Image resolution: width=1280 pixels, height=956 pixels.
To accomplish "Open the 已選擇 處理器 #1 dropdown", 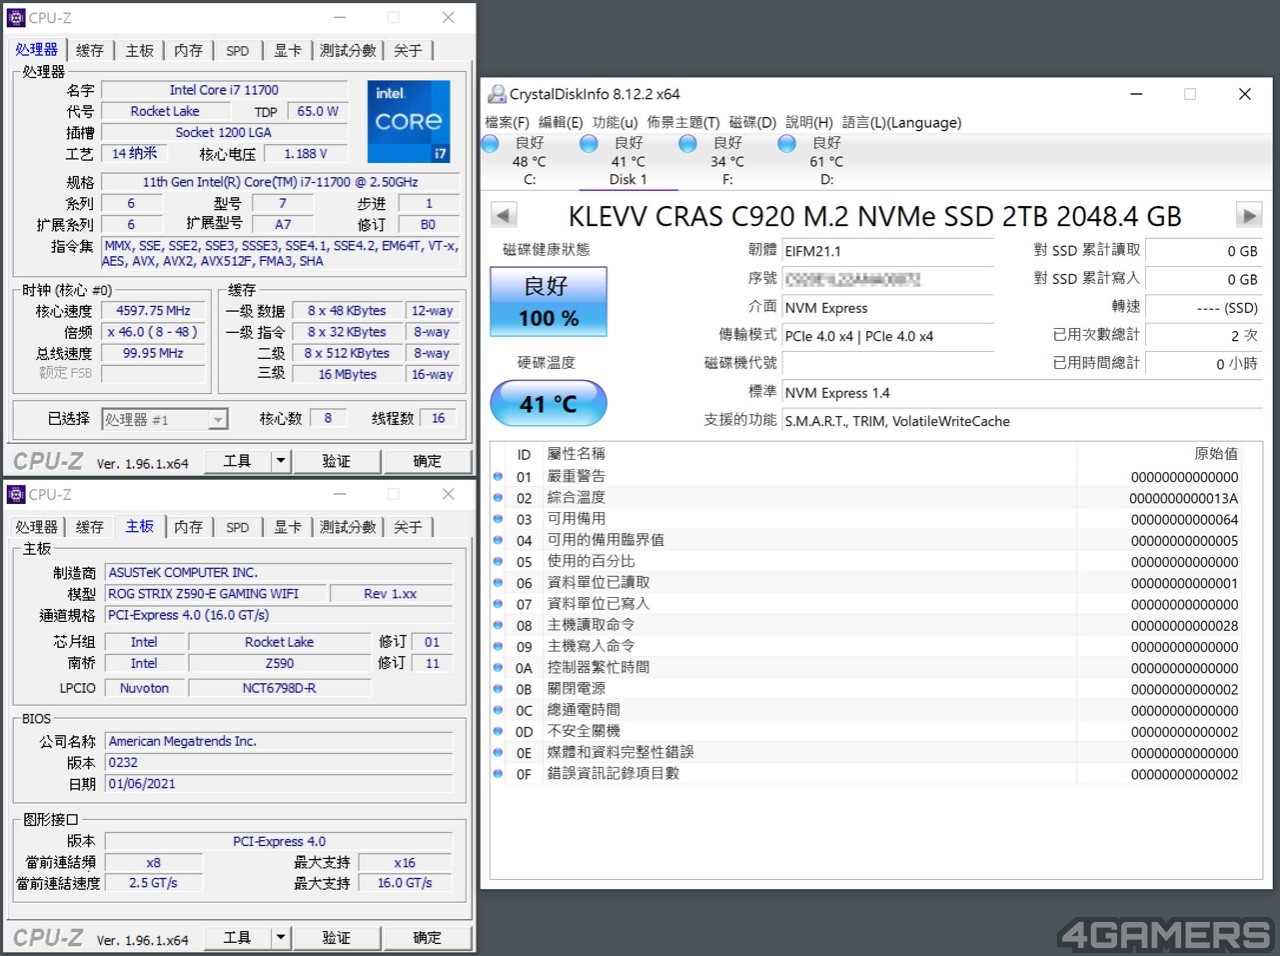I will click(x=165, y=419).
